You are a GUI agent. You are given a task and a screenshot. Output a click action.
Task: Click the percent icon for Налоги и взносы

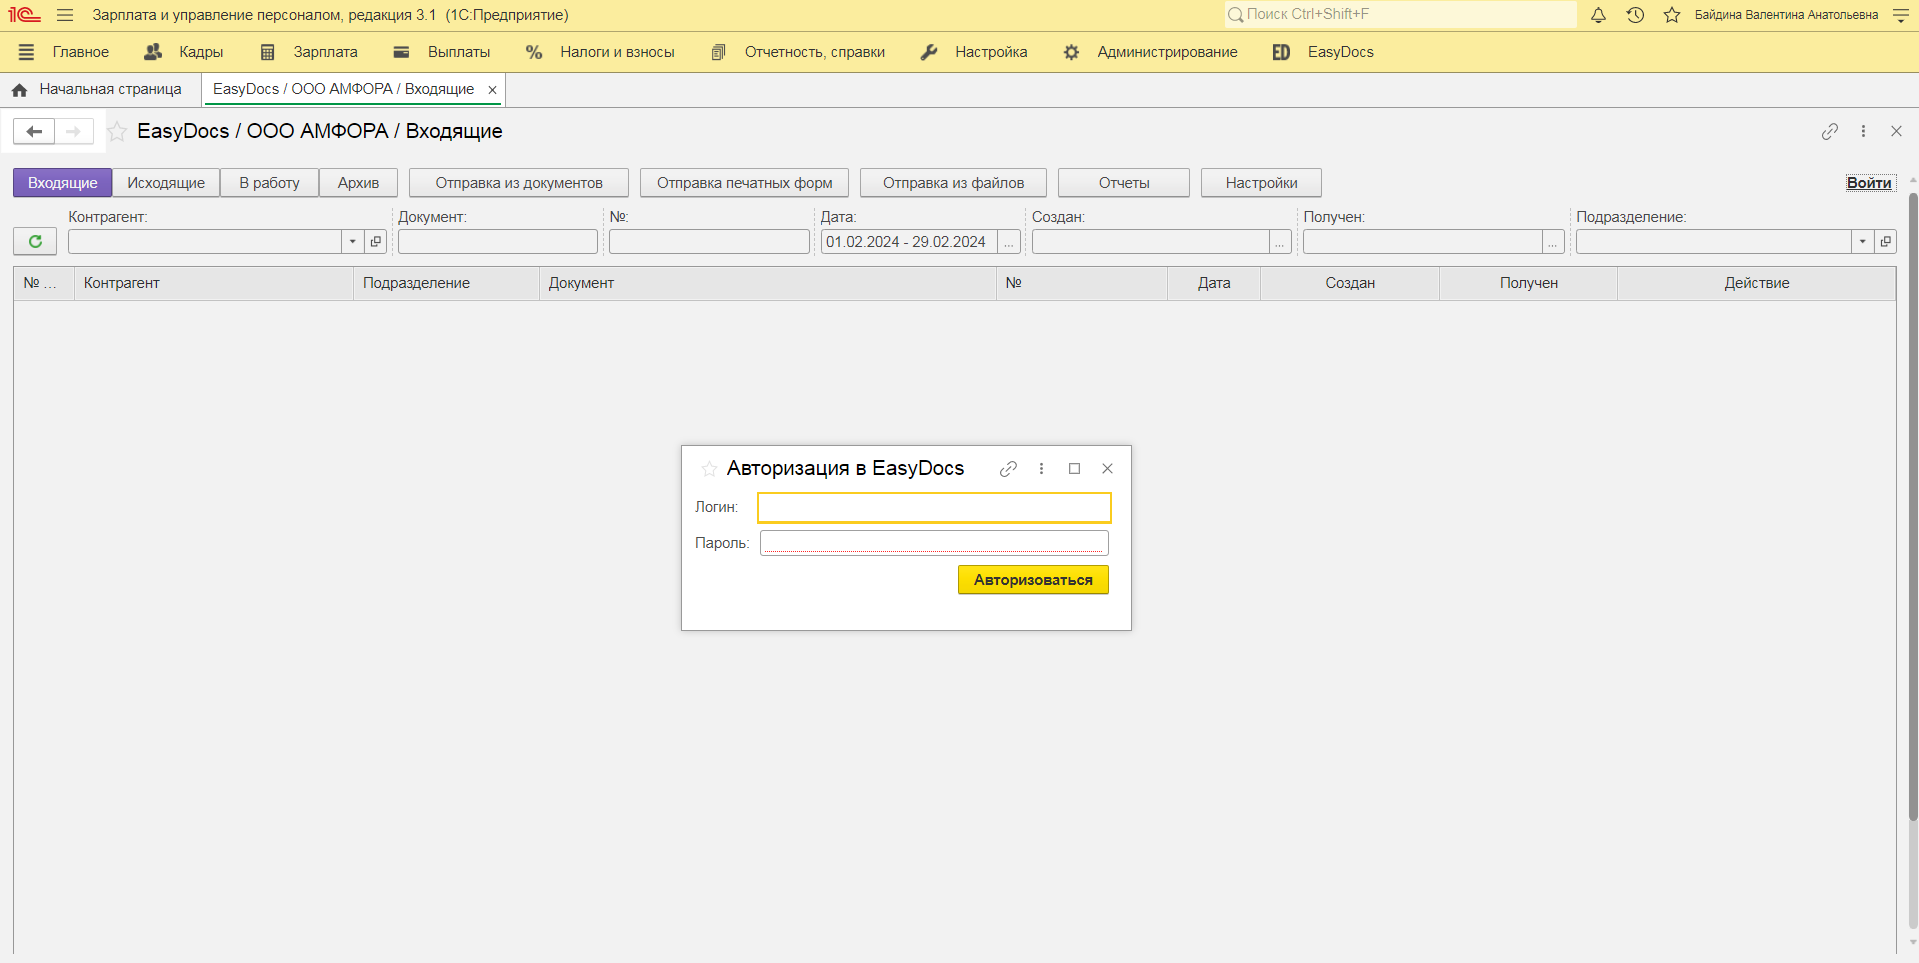pos(533,52)
